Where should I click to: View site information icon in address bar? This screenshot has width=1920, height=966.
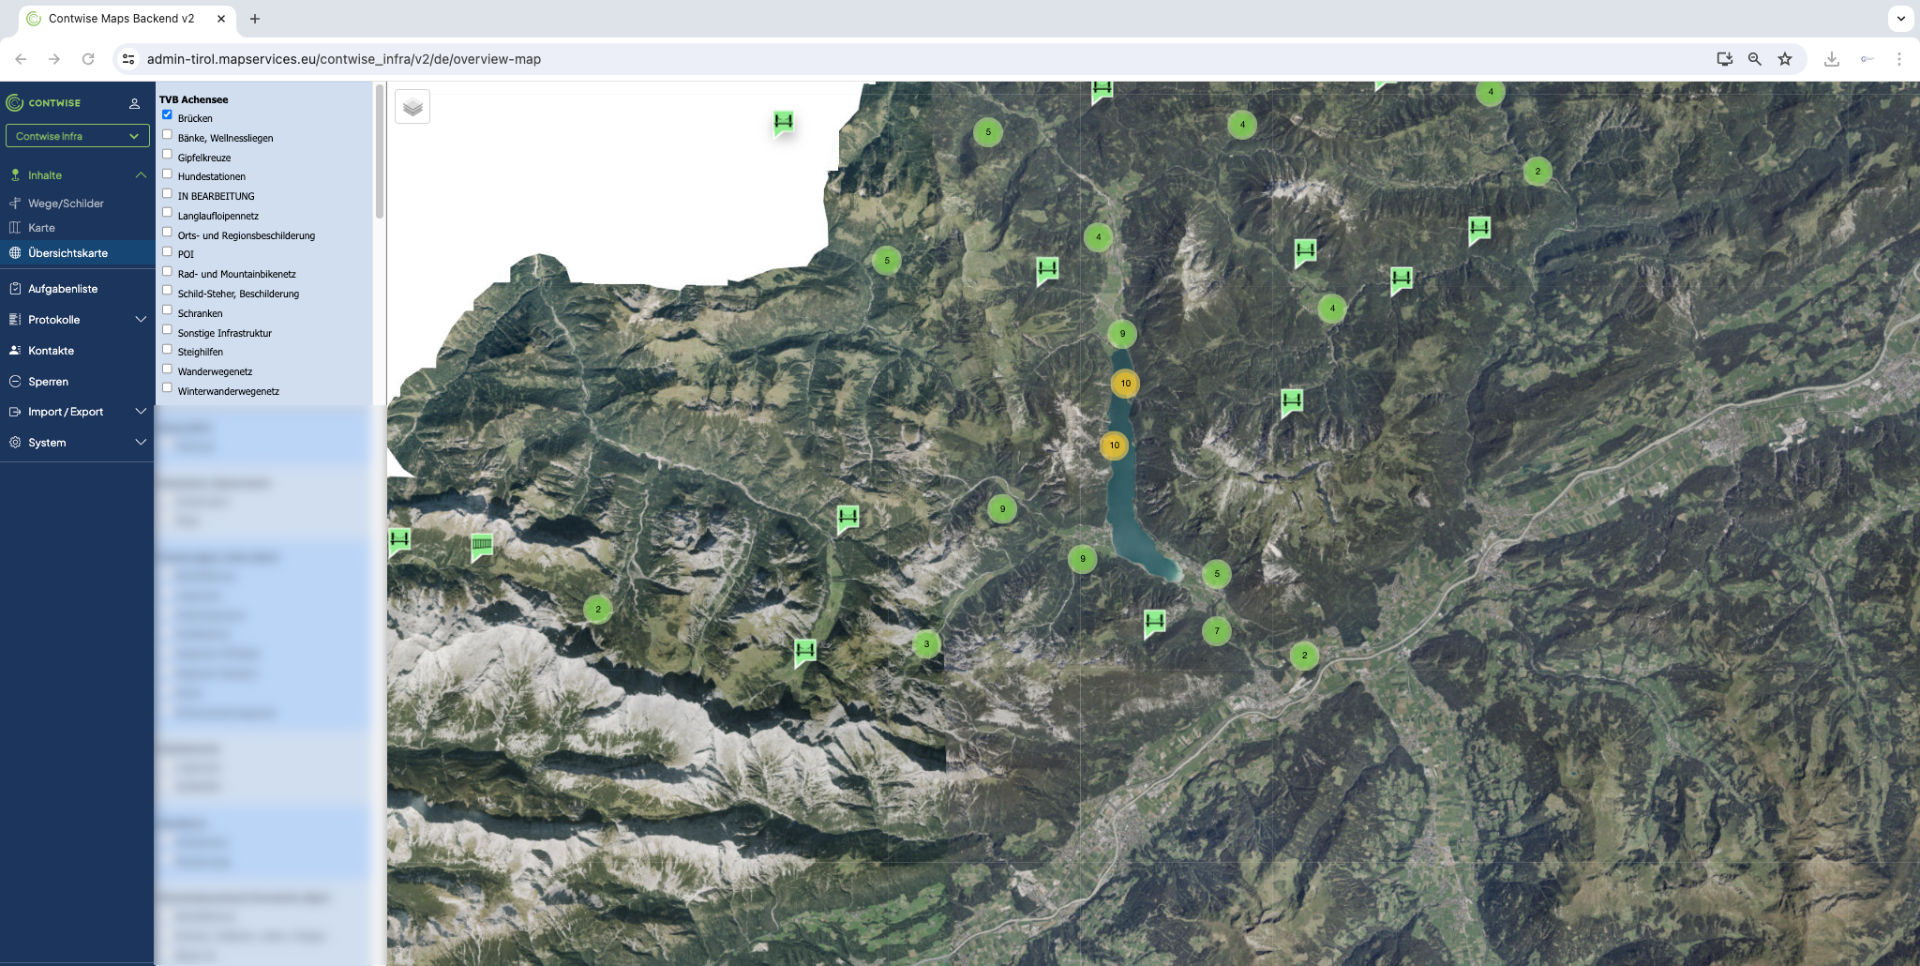128,59
